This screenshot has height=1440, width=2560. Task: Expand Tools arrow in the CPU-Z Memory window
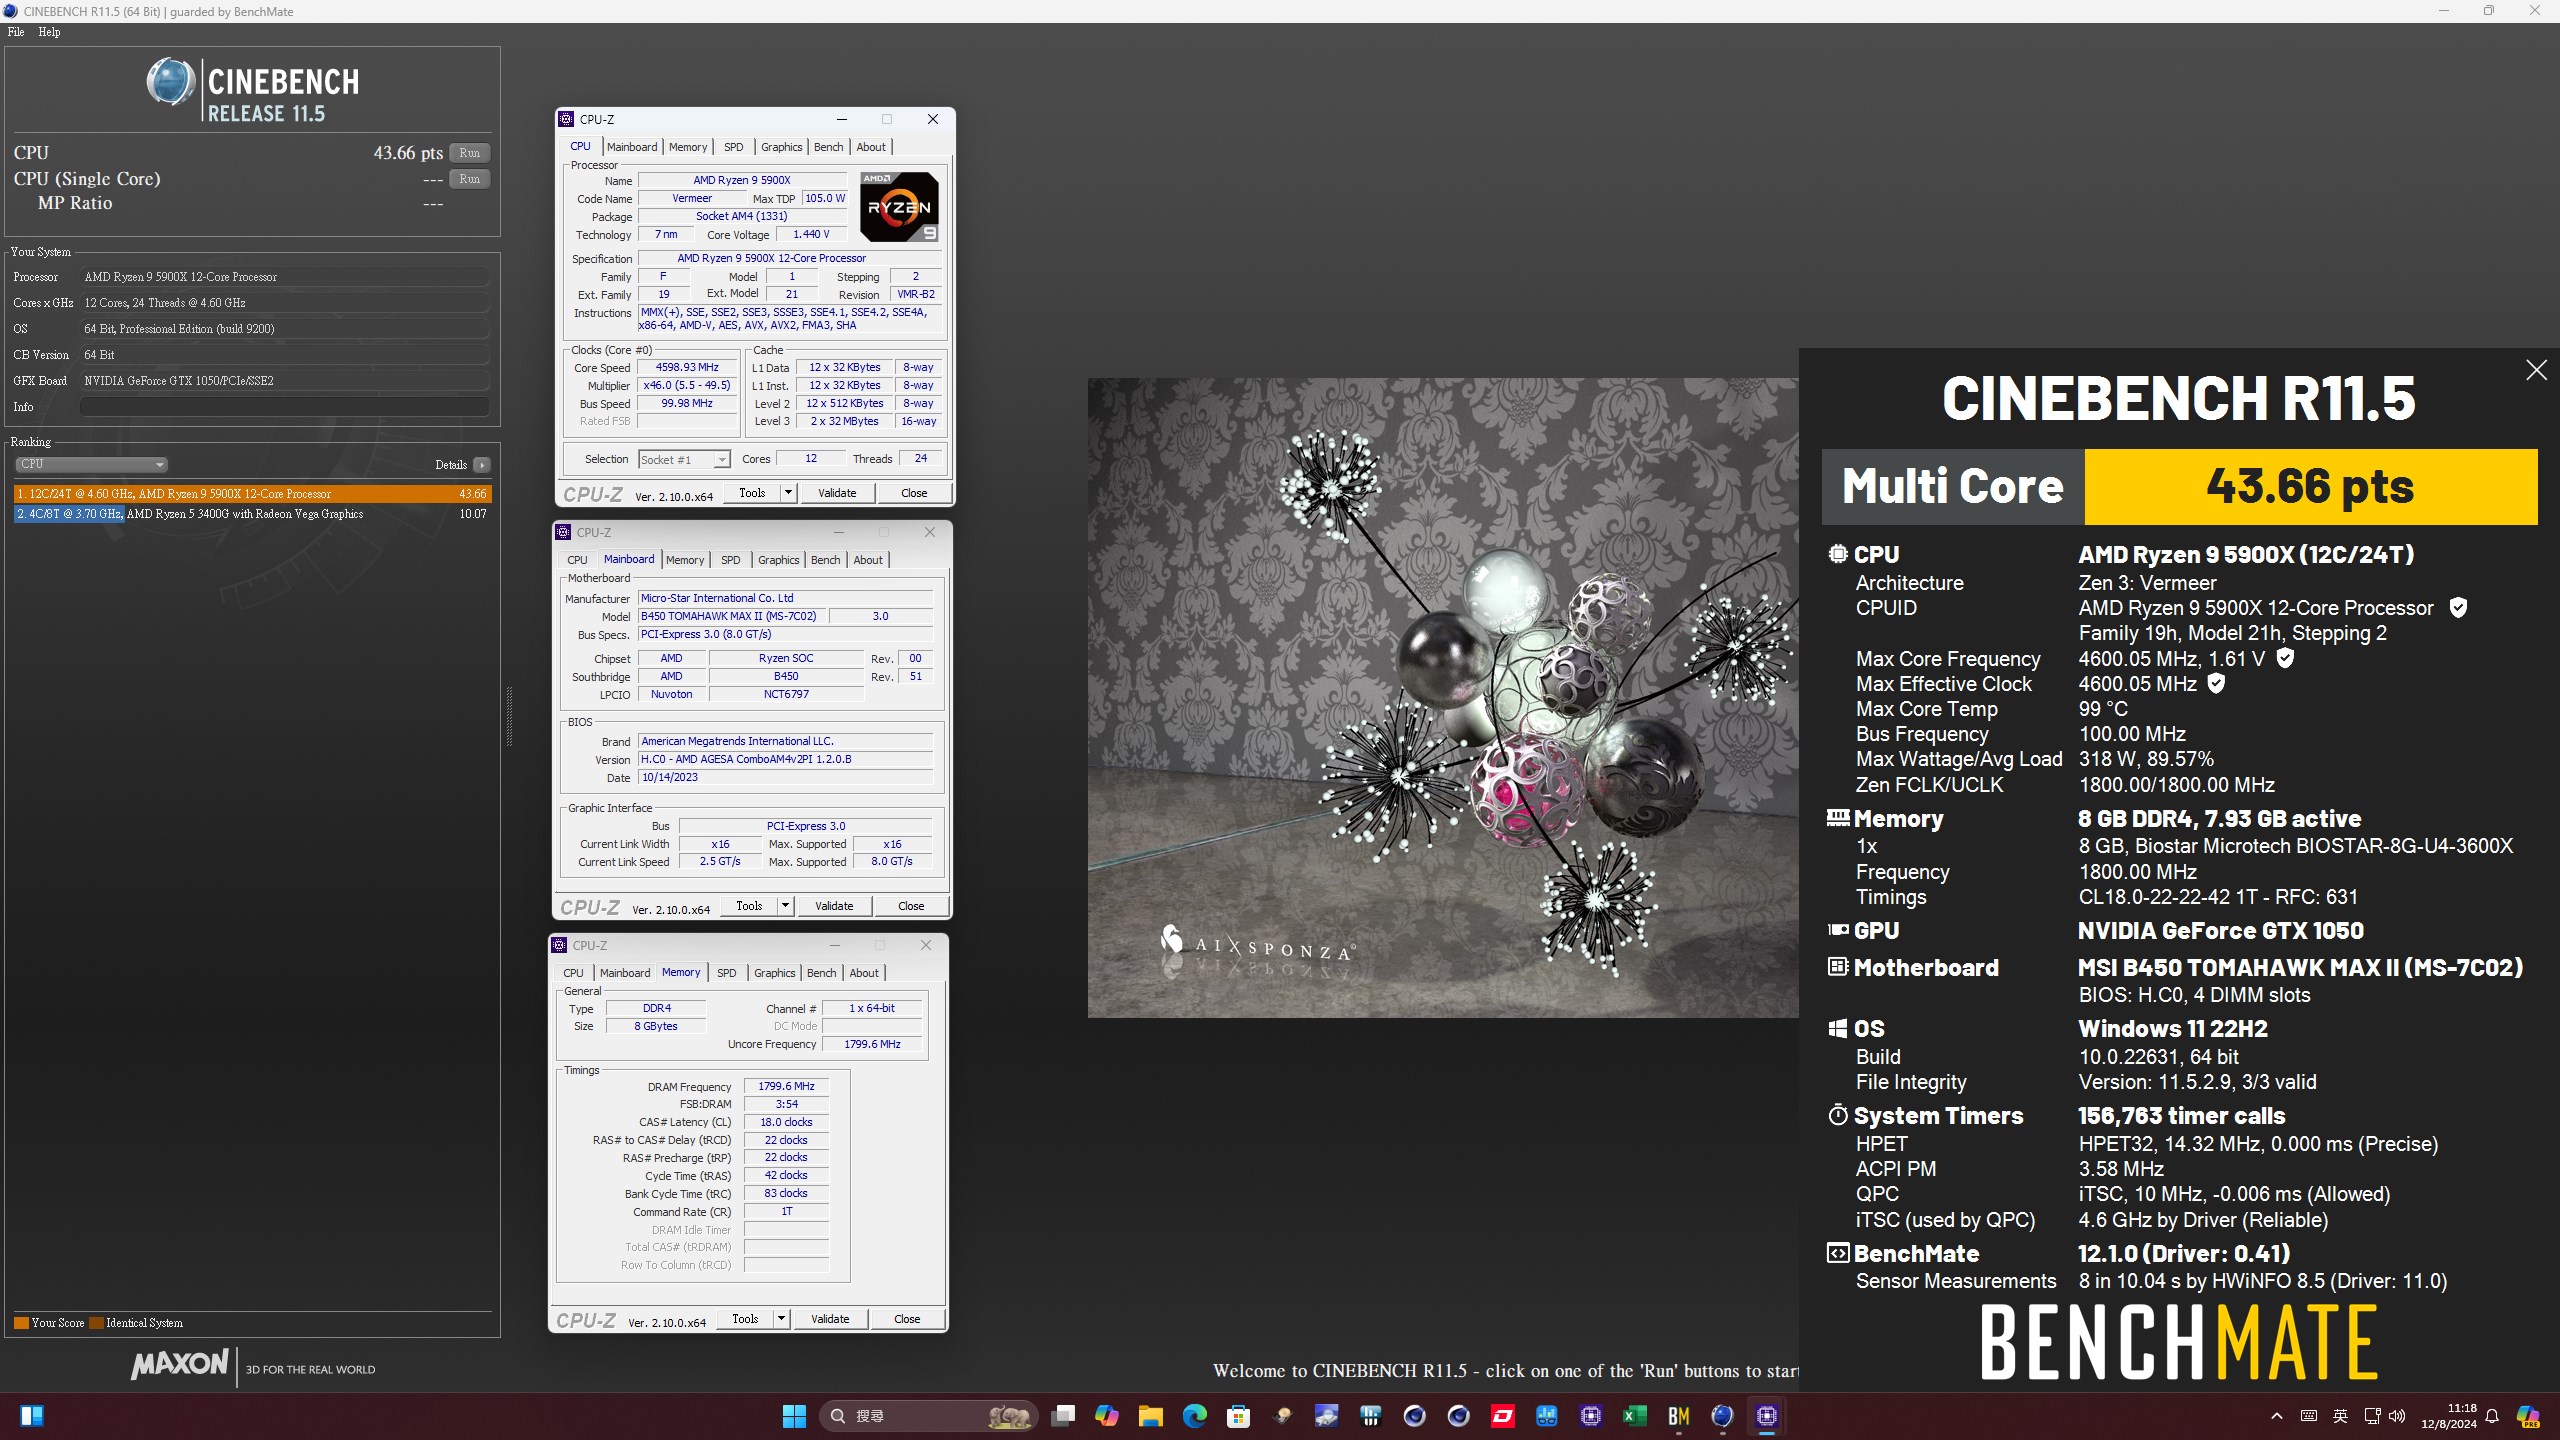point(781,1319)
